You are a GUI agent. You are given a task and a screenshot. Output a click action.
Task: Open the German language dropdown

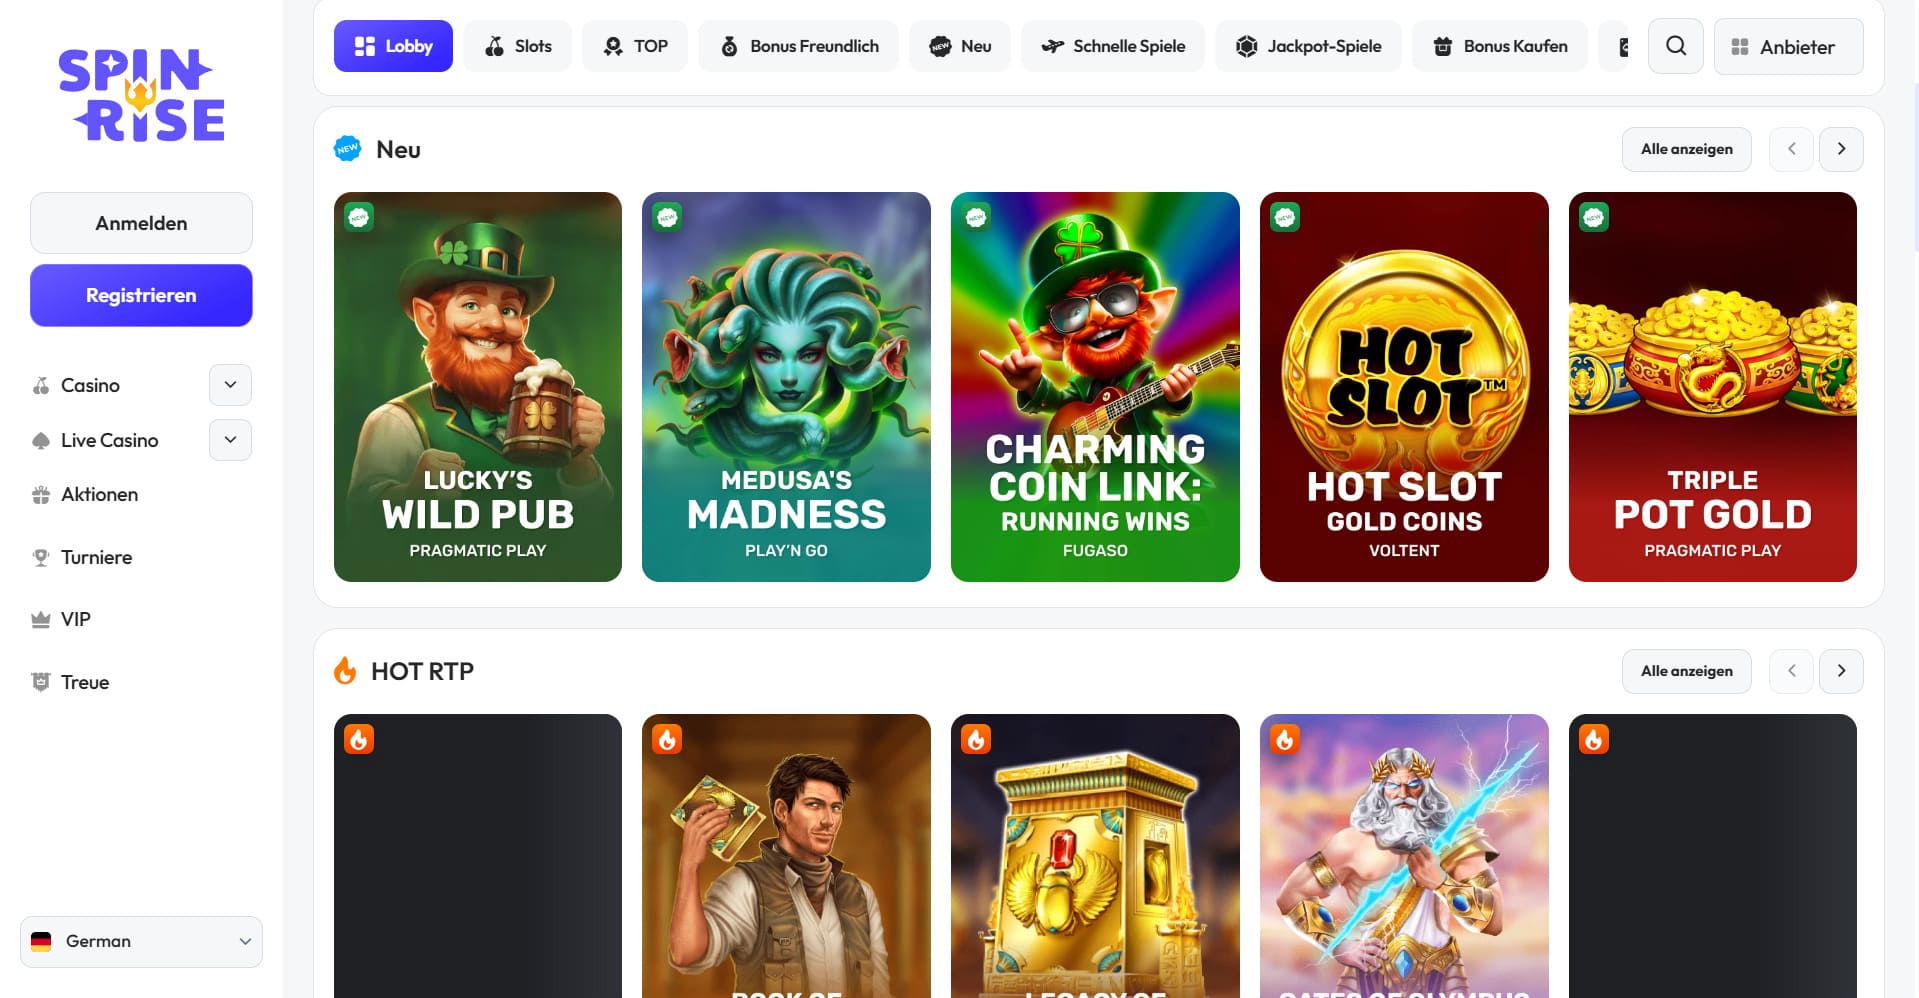(141, 942)
